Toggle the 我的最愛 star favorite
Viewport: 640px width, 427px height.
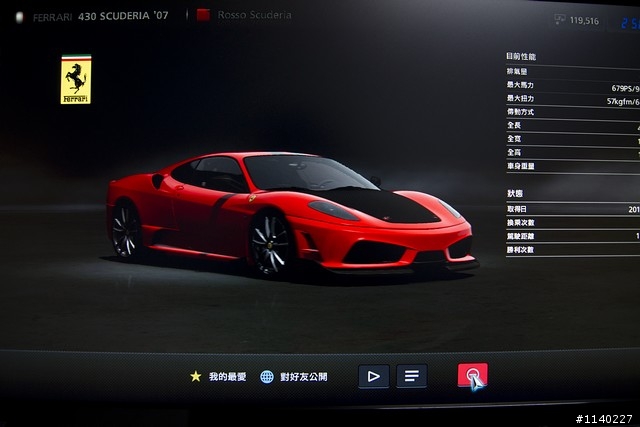pyautogui.click(x=196, y=376)
